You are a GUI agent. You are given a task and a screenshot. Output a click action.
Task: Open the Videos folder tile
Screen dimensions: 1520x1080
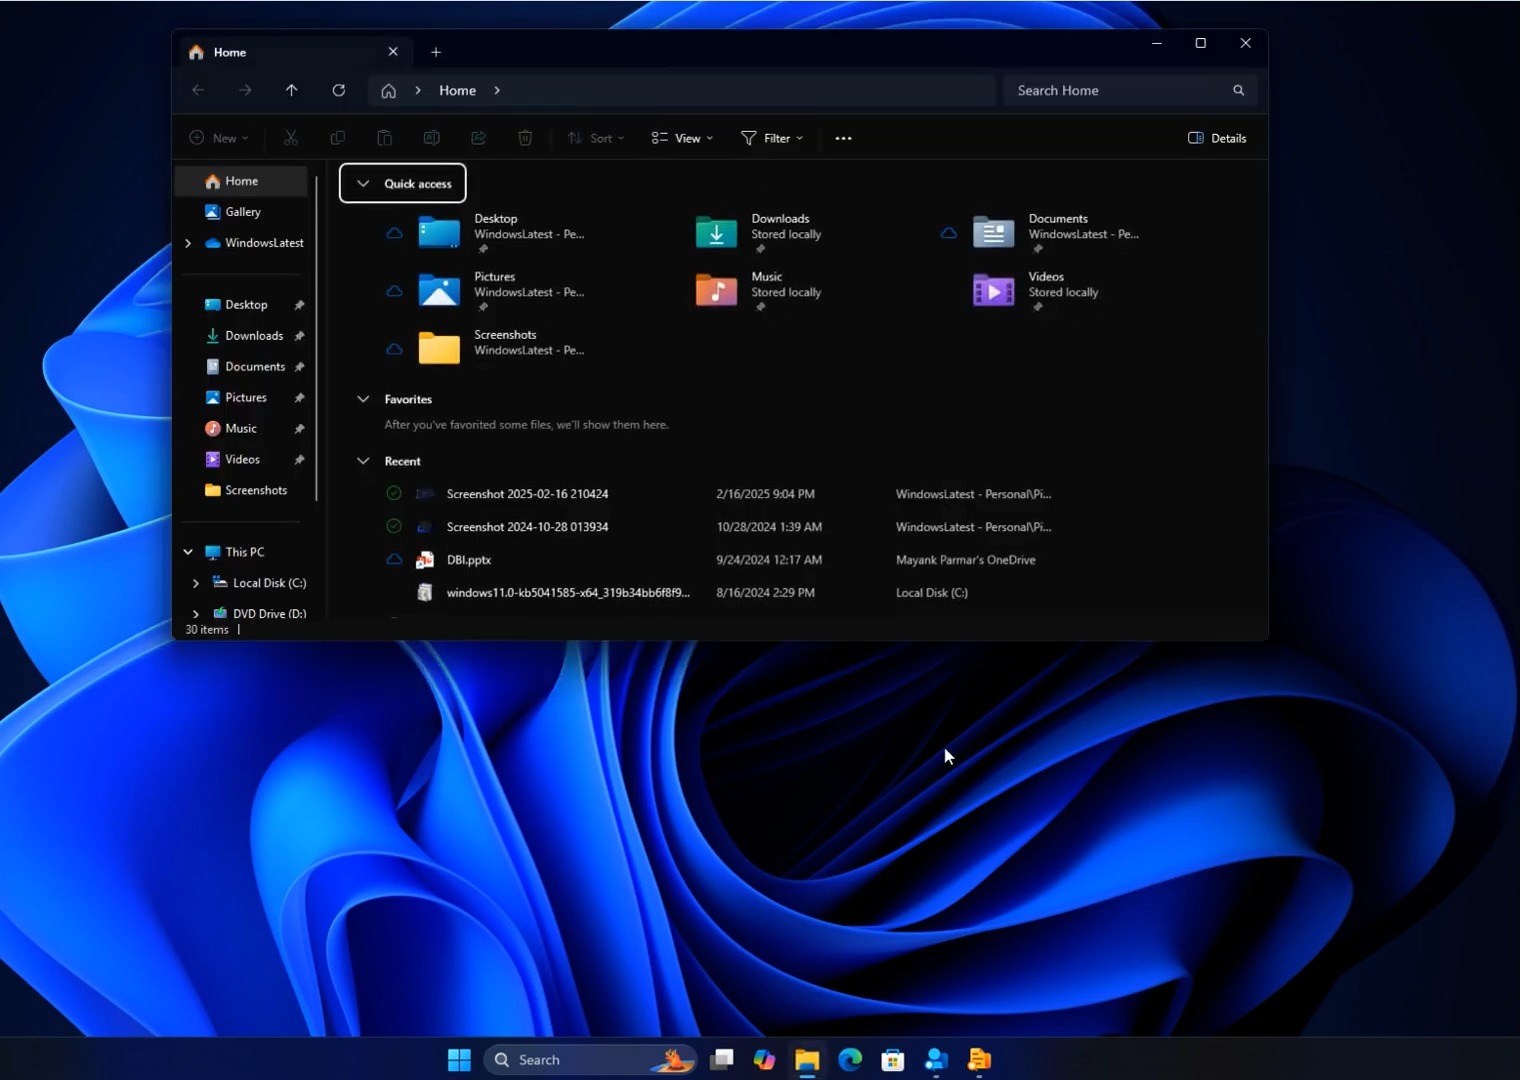click(1037, 290)
